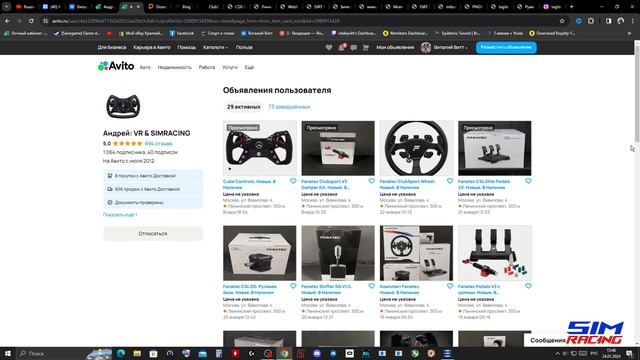Screen dimensions: 640x360
Task: Click the page vertical scrollbar
Action: click(x=637, y=94)
